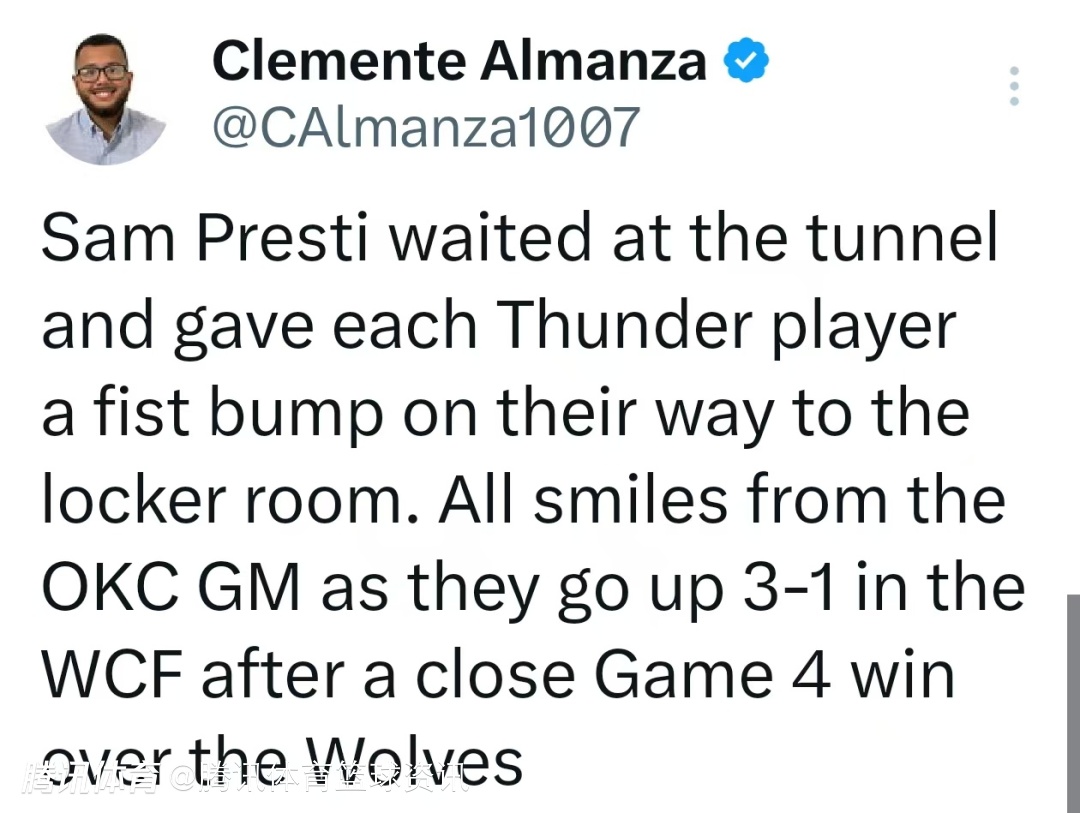The width and height of the screenshot is (1080, 813).
Task: Click the "WCF" abbreviation in tweet
Action: point(113,675)
